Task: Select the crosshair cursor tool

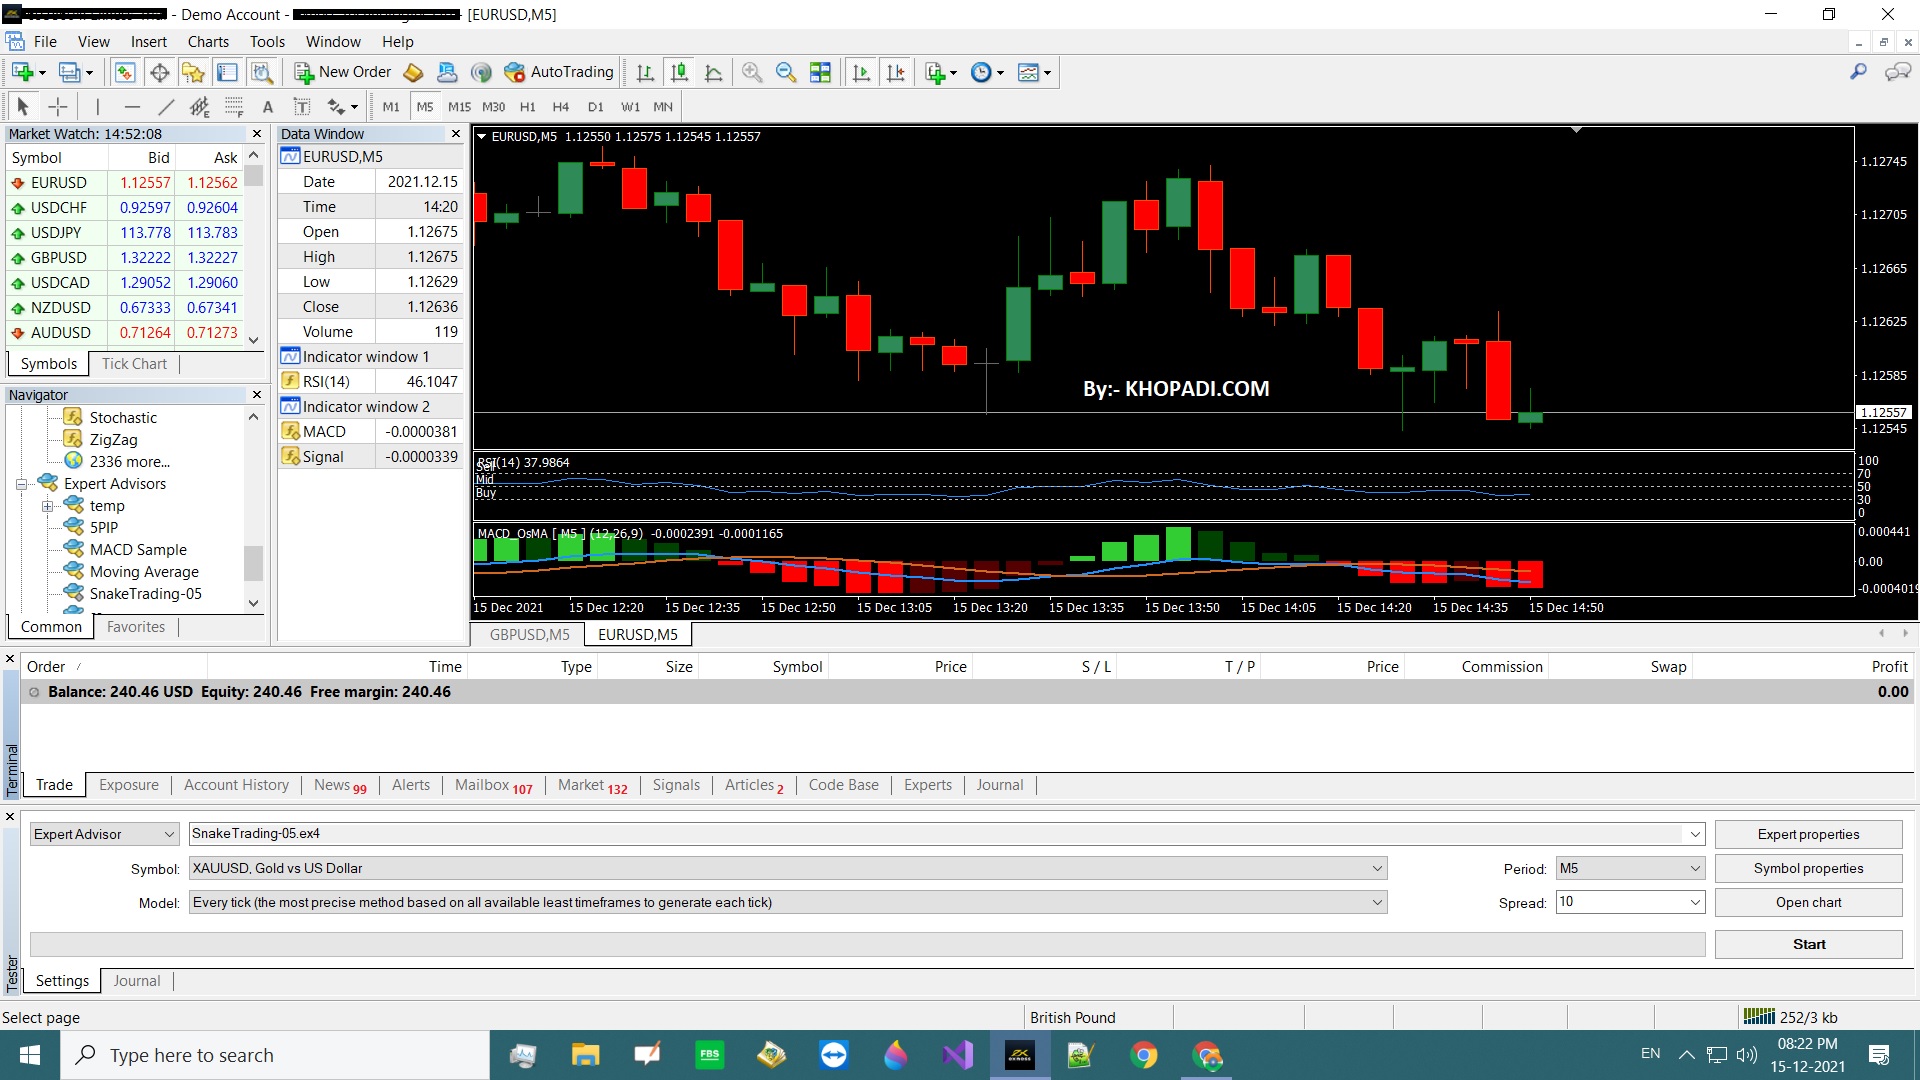Action: [x=58, y=107]
